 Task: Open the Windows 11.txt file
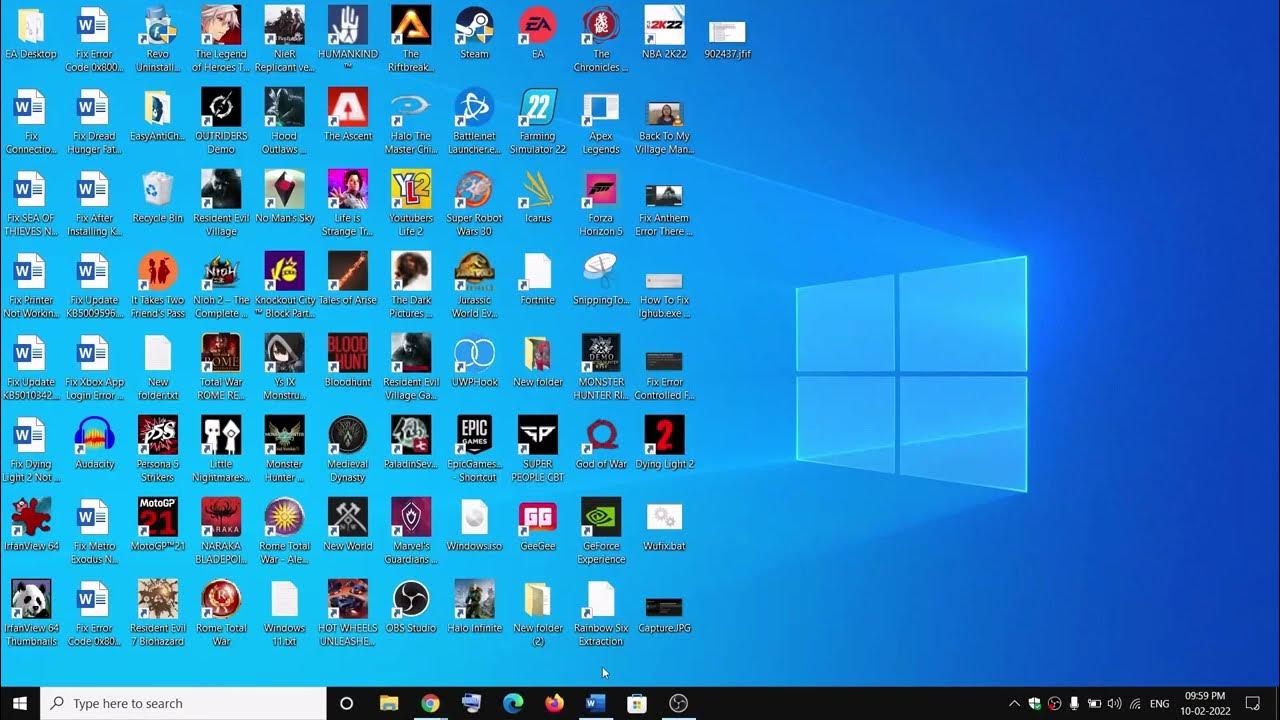(x=284, y=613)
